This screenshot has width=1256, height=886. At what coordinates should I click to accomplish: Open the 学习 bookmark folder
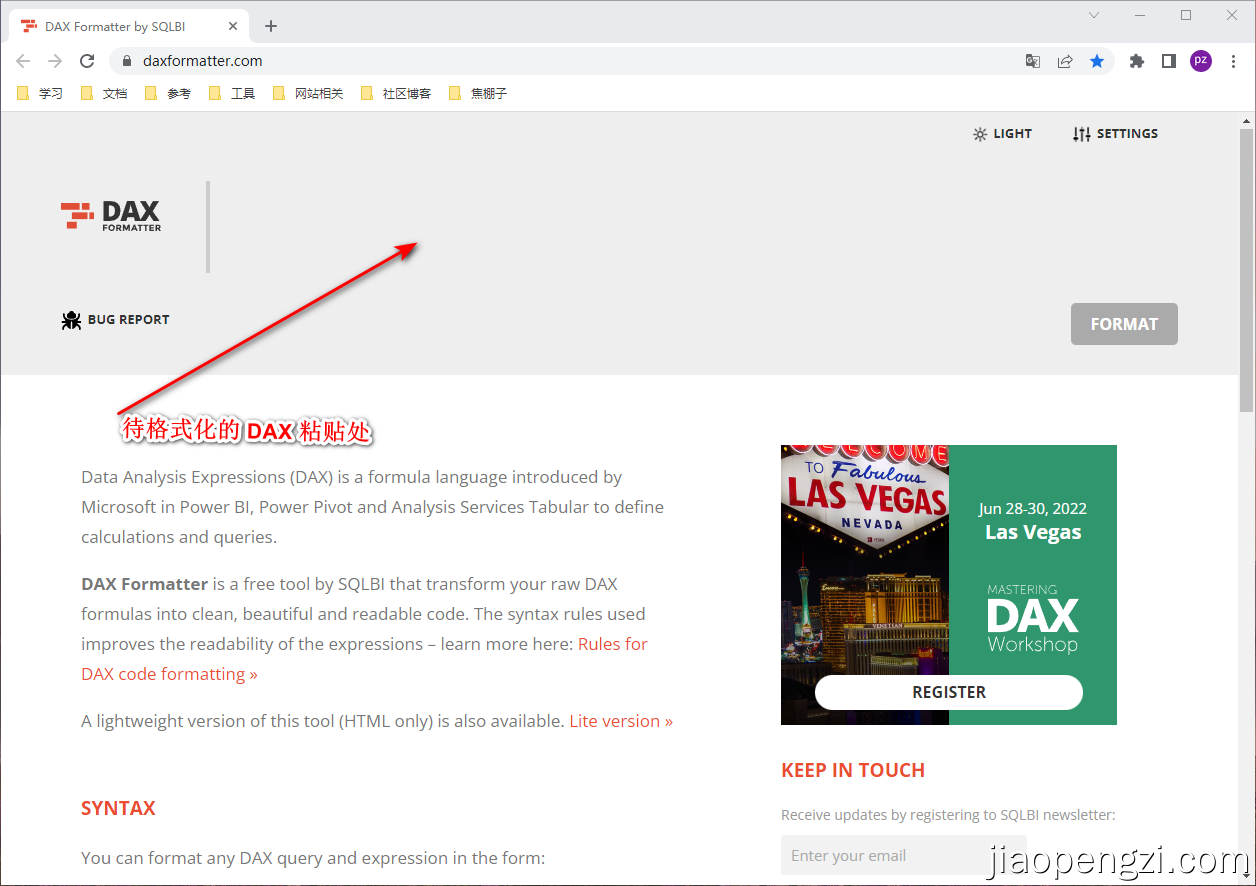pos(41,93)
